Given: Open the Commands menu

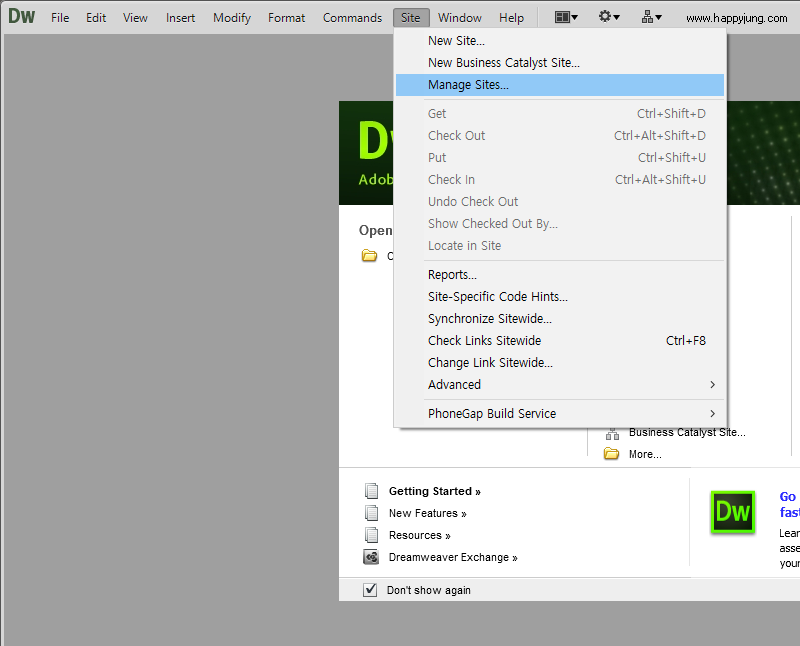Looking at the screenshot, I should (x=352, y=18).
